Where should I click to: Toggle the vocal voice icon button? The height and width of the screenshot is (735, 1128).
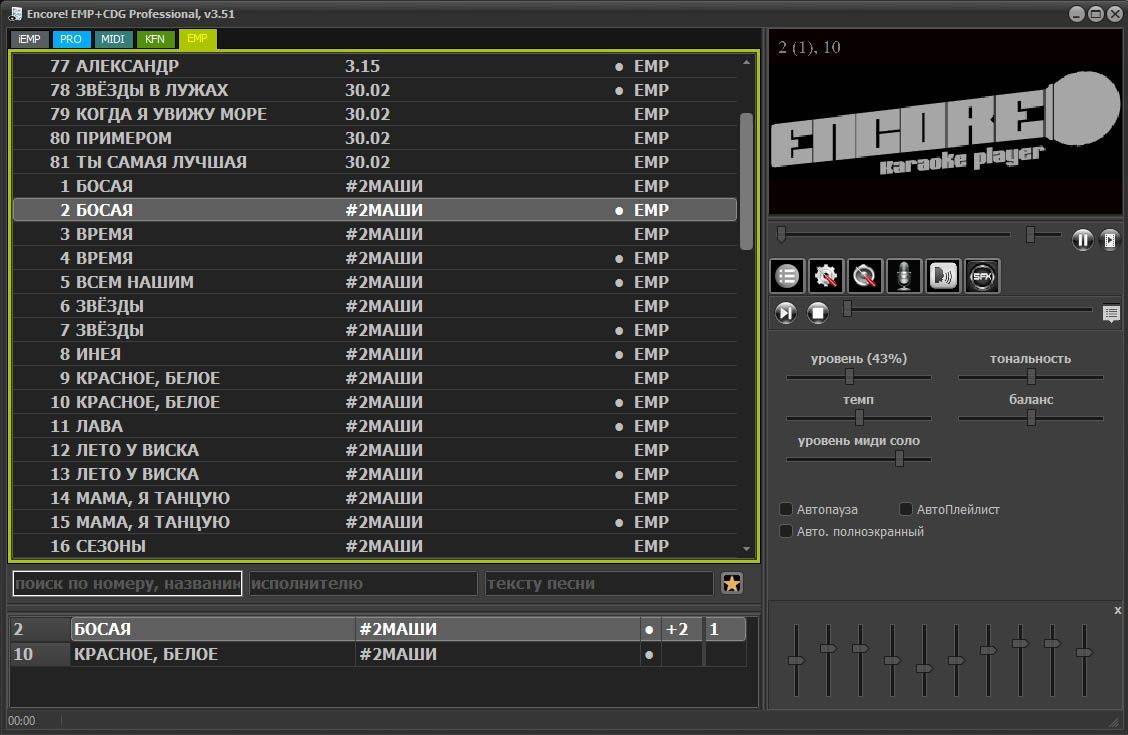tap(942, 276)
